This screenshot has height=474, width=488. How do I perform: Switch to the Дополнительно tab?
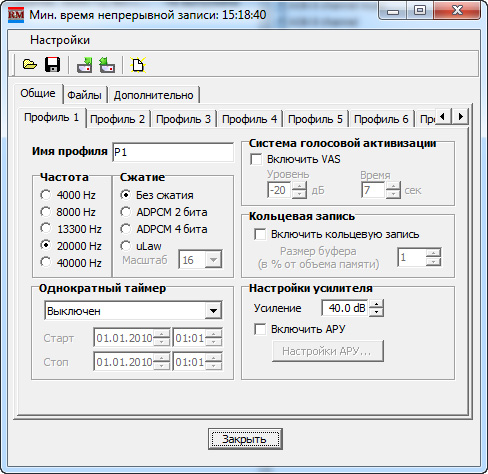point(153,95)
